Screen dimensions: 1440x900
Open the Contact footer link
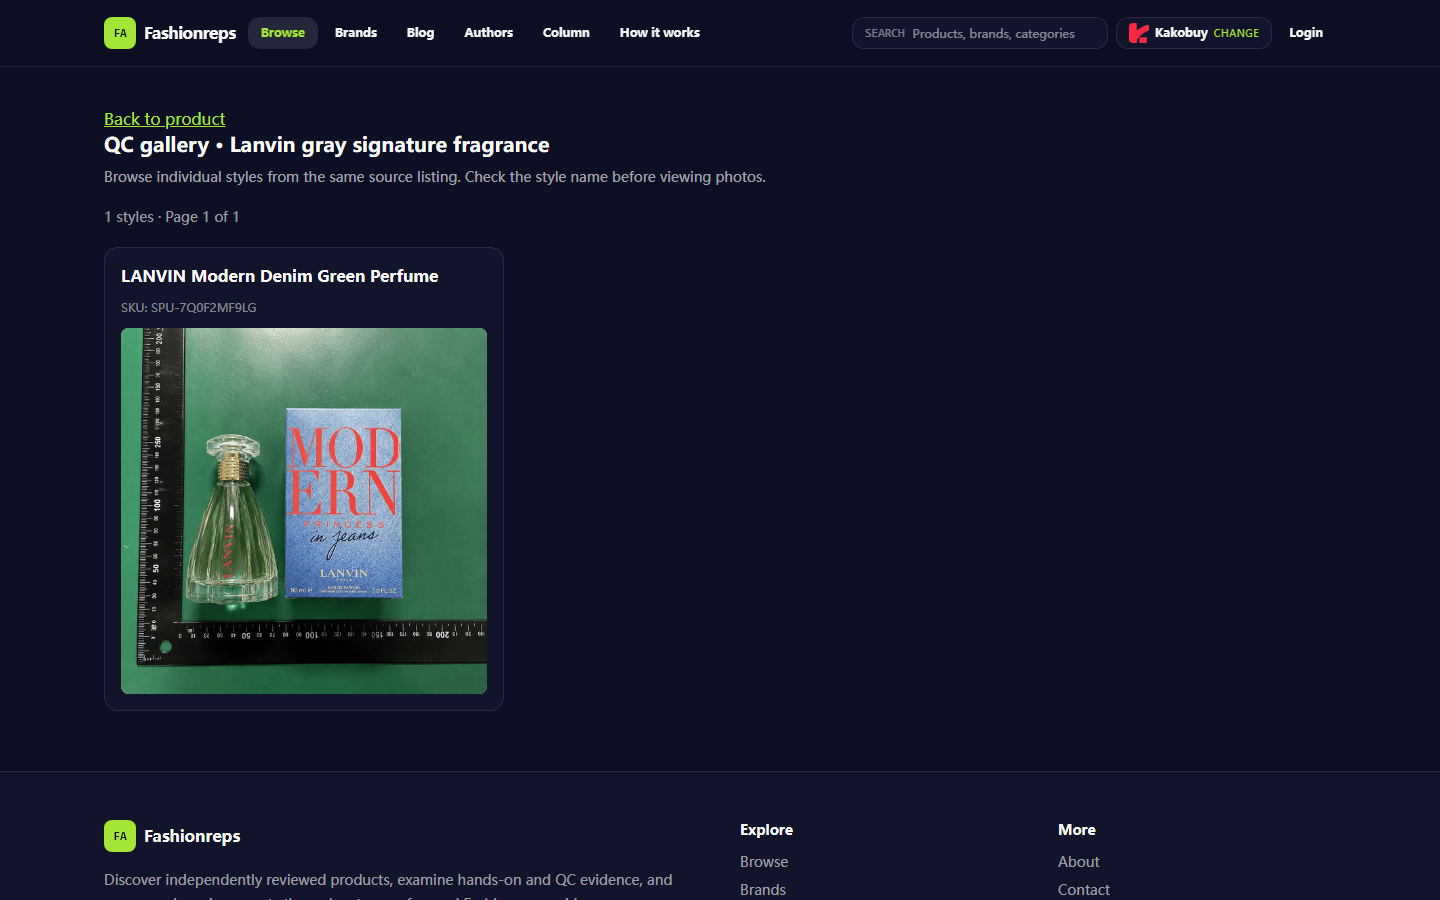point(1084,890)
